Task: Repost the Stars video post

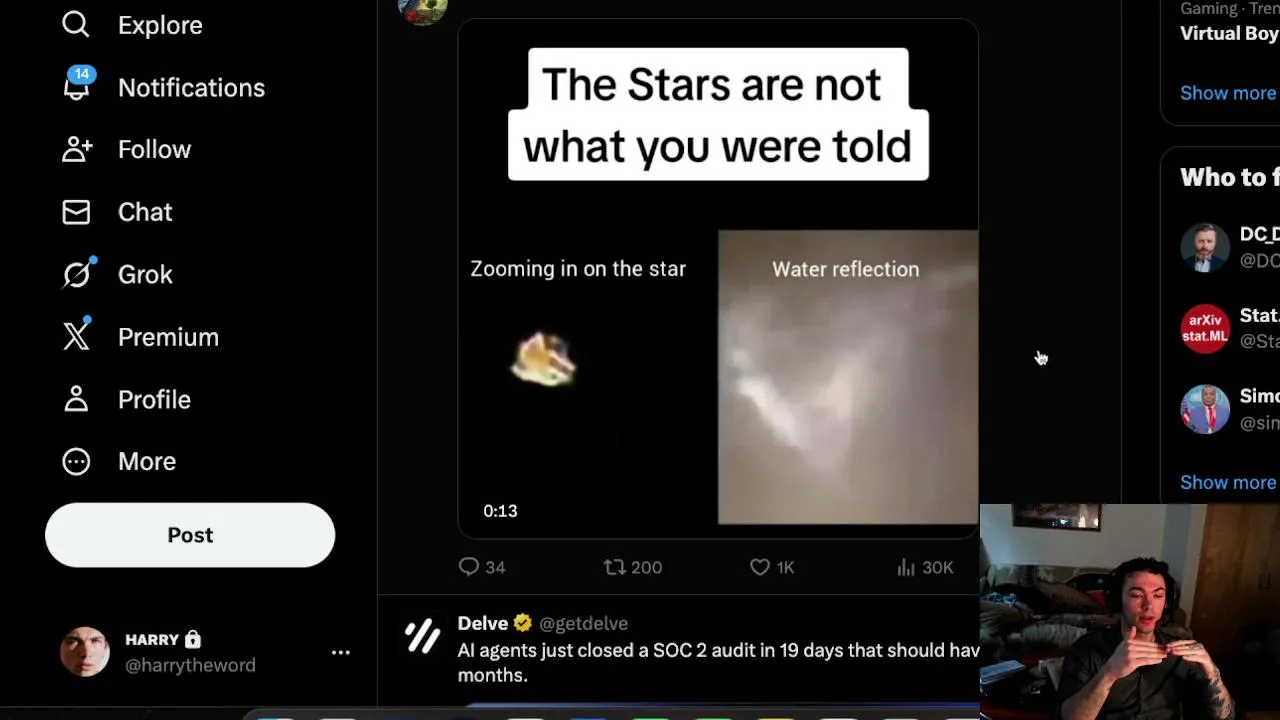Action: coord(614,567)
